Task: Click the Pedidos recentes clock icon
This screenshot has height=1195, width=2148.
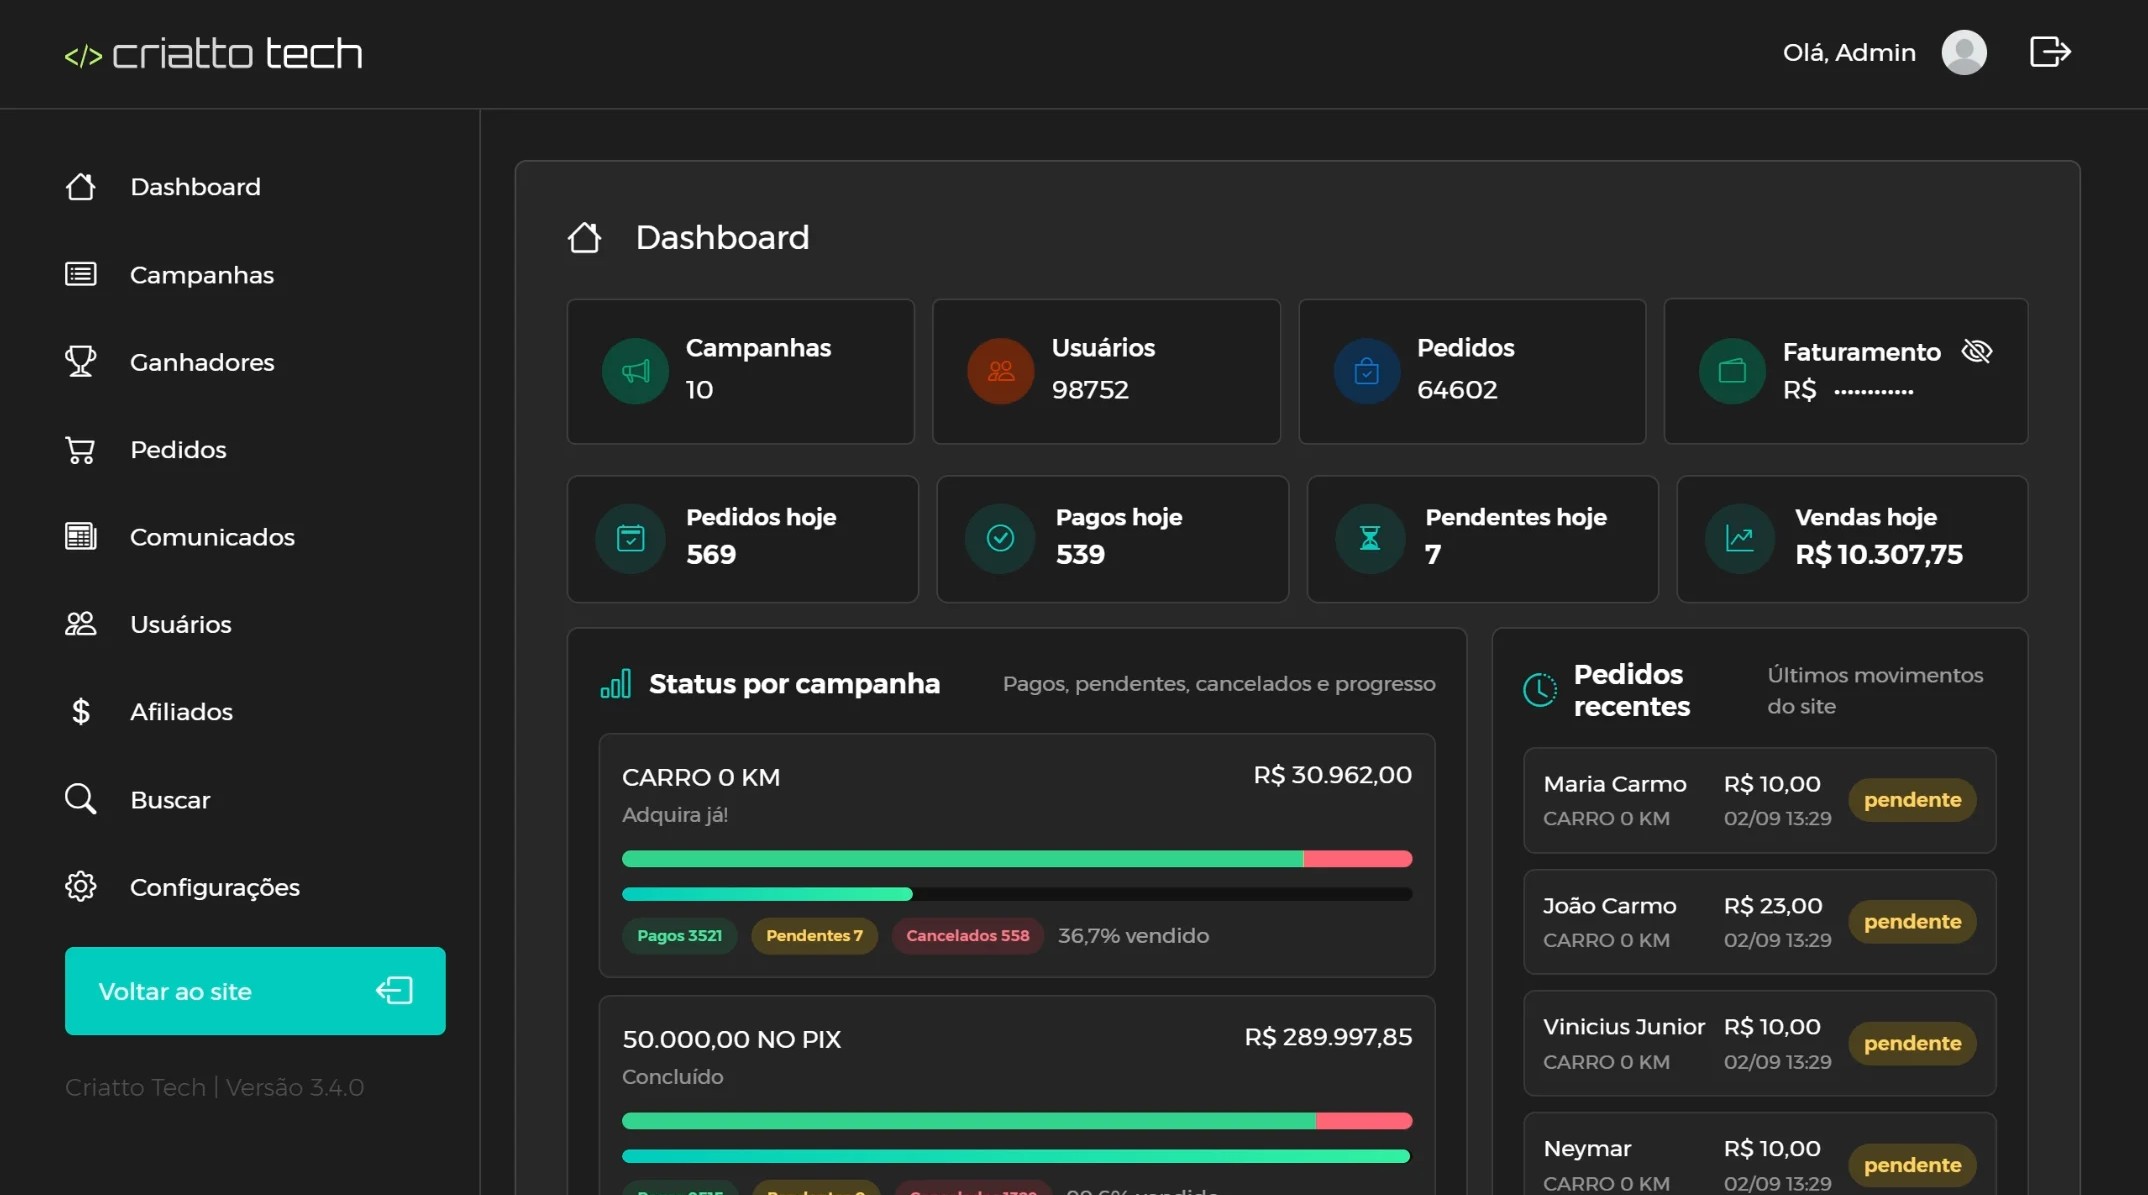Action: pyautogui.click(x=1540, y=689)
